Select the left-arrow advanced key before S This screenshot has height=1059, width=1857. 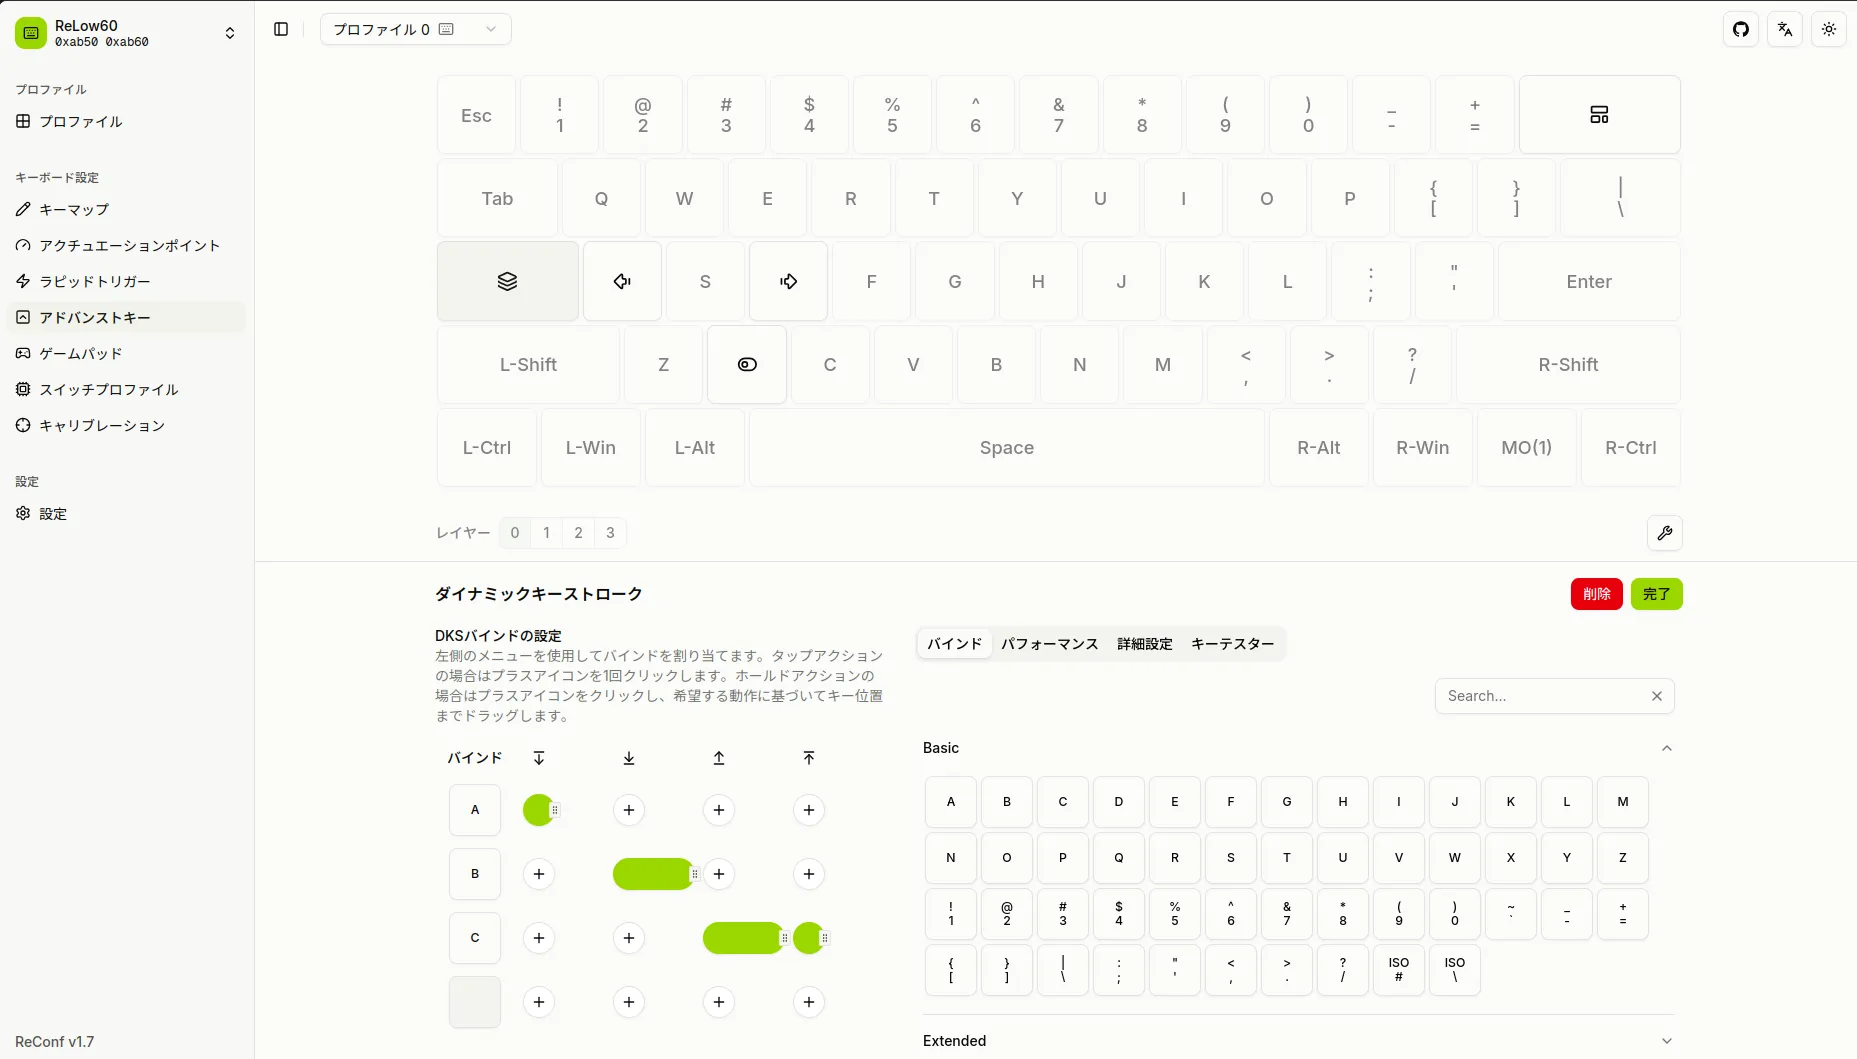622,281
